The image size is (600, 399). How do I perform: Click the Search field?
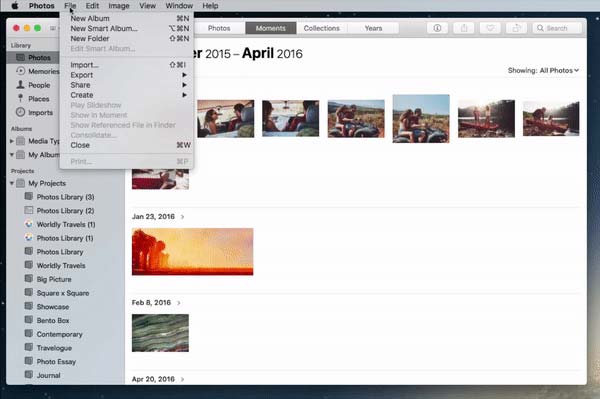pos(557,28)
